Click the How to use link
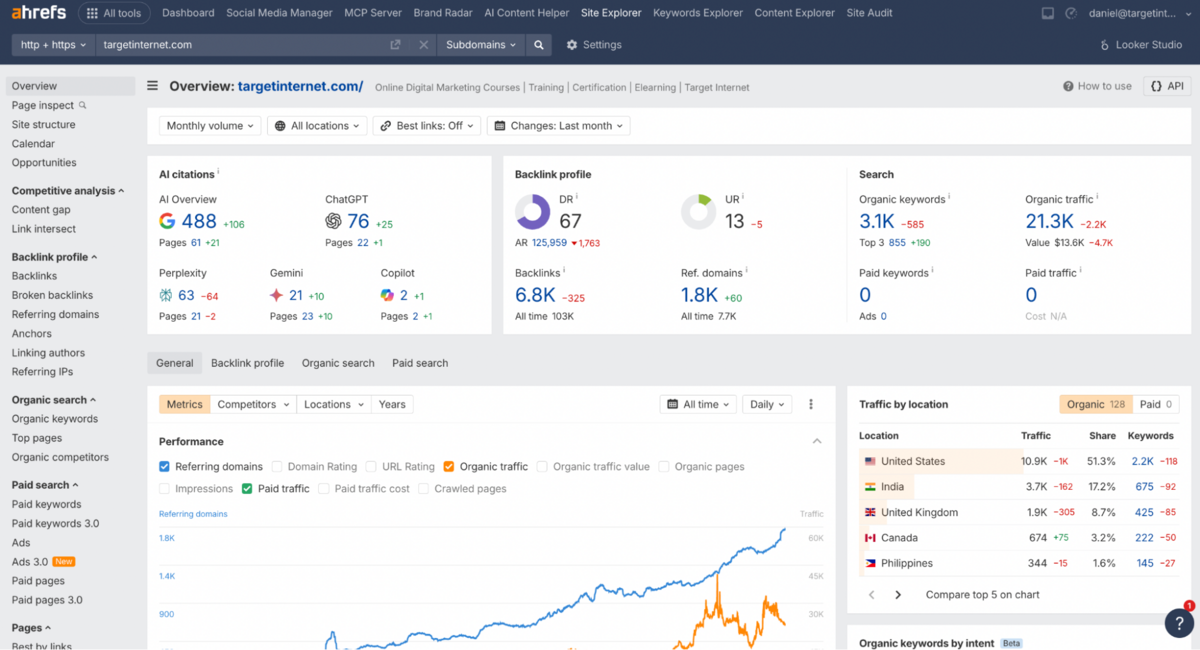Image resolution: width=1200 pixels, height=650 pixels. click(1097, 86)
